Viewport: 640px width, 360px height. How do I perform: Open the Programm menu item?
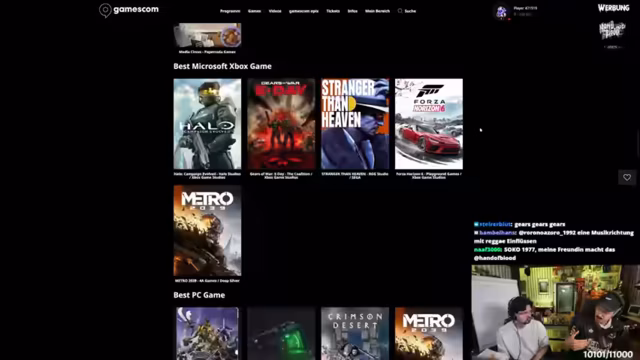click(230, 11)
